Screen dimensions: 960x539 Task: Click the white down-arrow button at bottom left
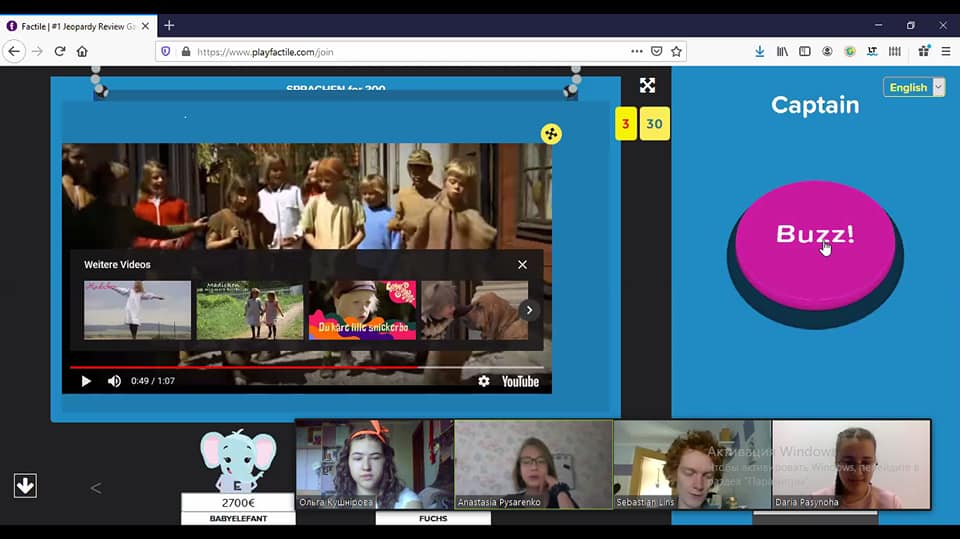point(25,486)
